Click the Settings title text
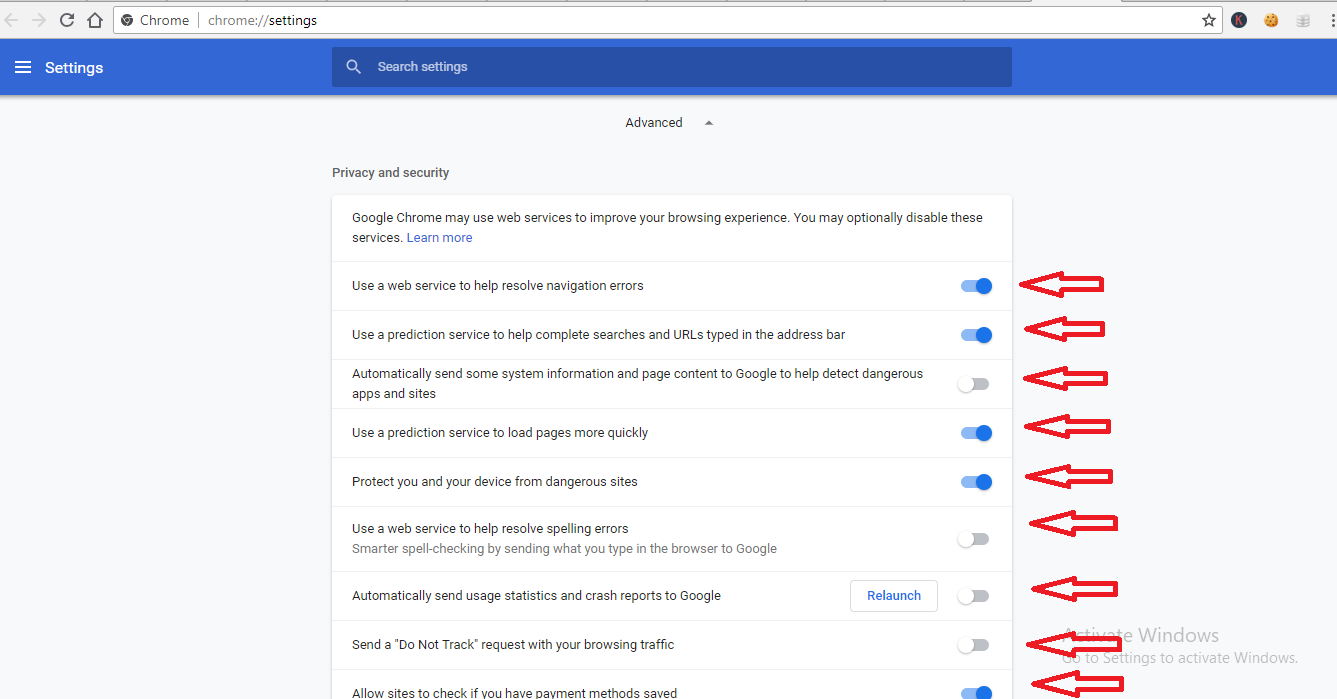The height and width of the screenshot is (699, 1337). (x=74, y=68)
